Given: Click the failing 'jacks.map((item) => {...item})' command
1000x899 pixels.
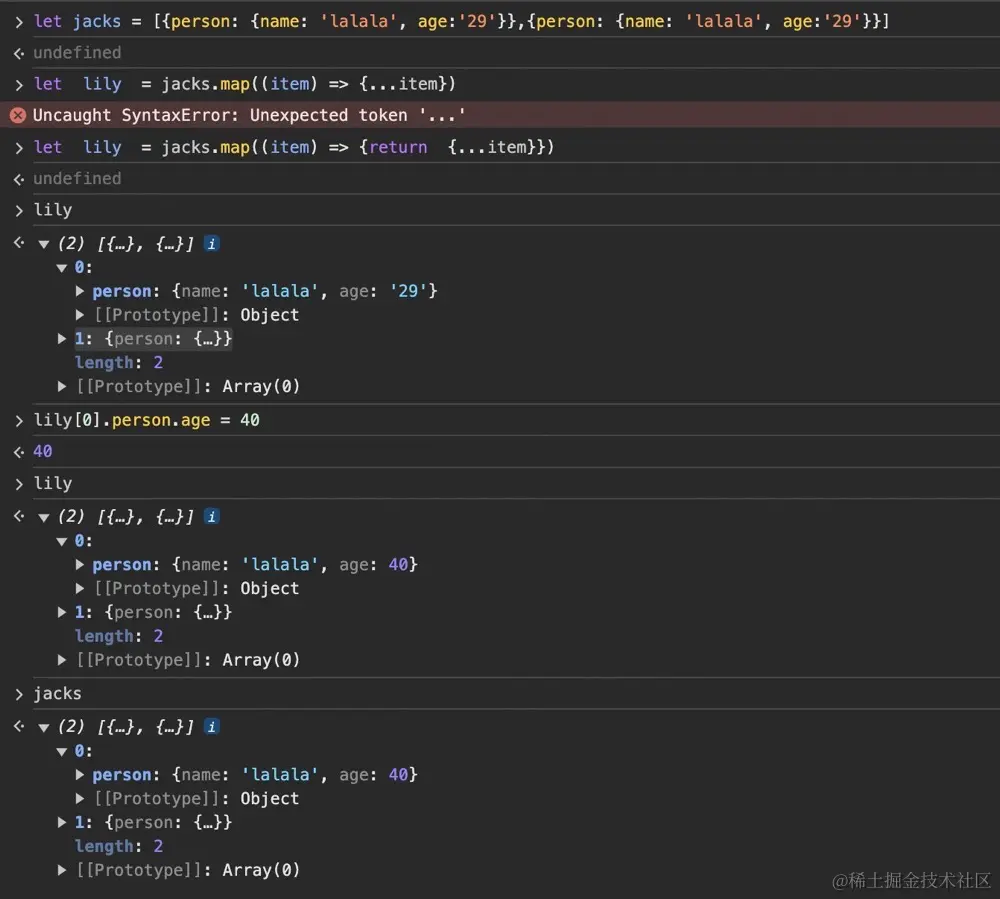Looking at the screenshot, I should 244,84.
